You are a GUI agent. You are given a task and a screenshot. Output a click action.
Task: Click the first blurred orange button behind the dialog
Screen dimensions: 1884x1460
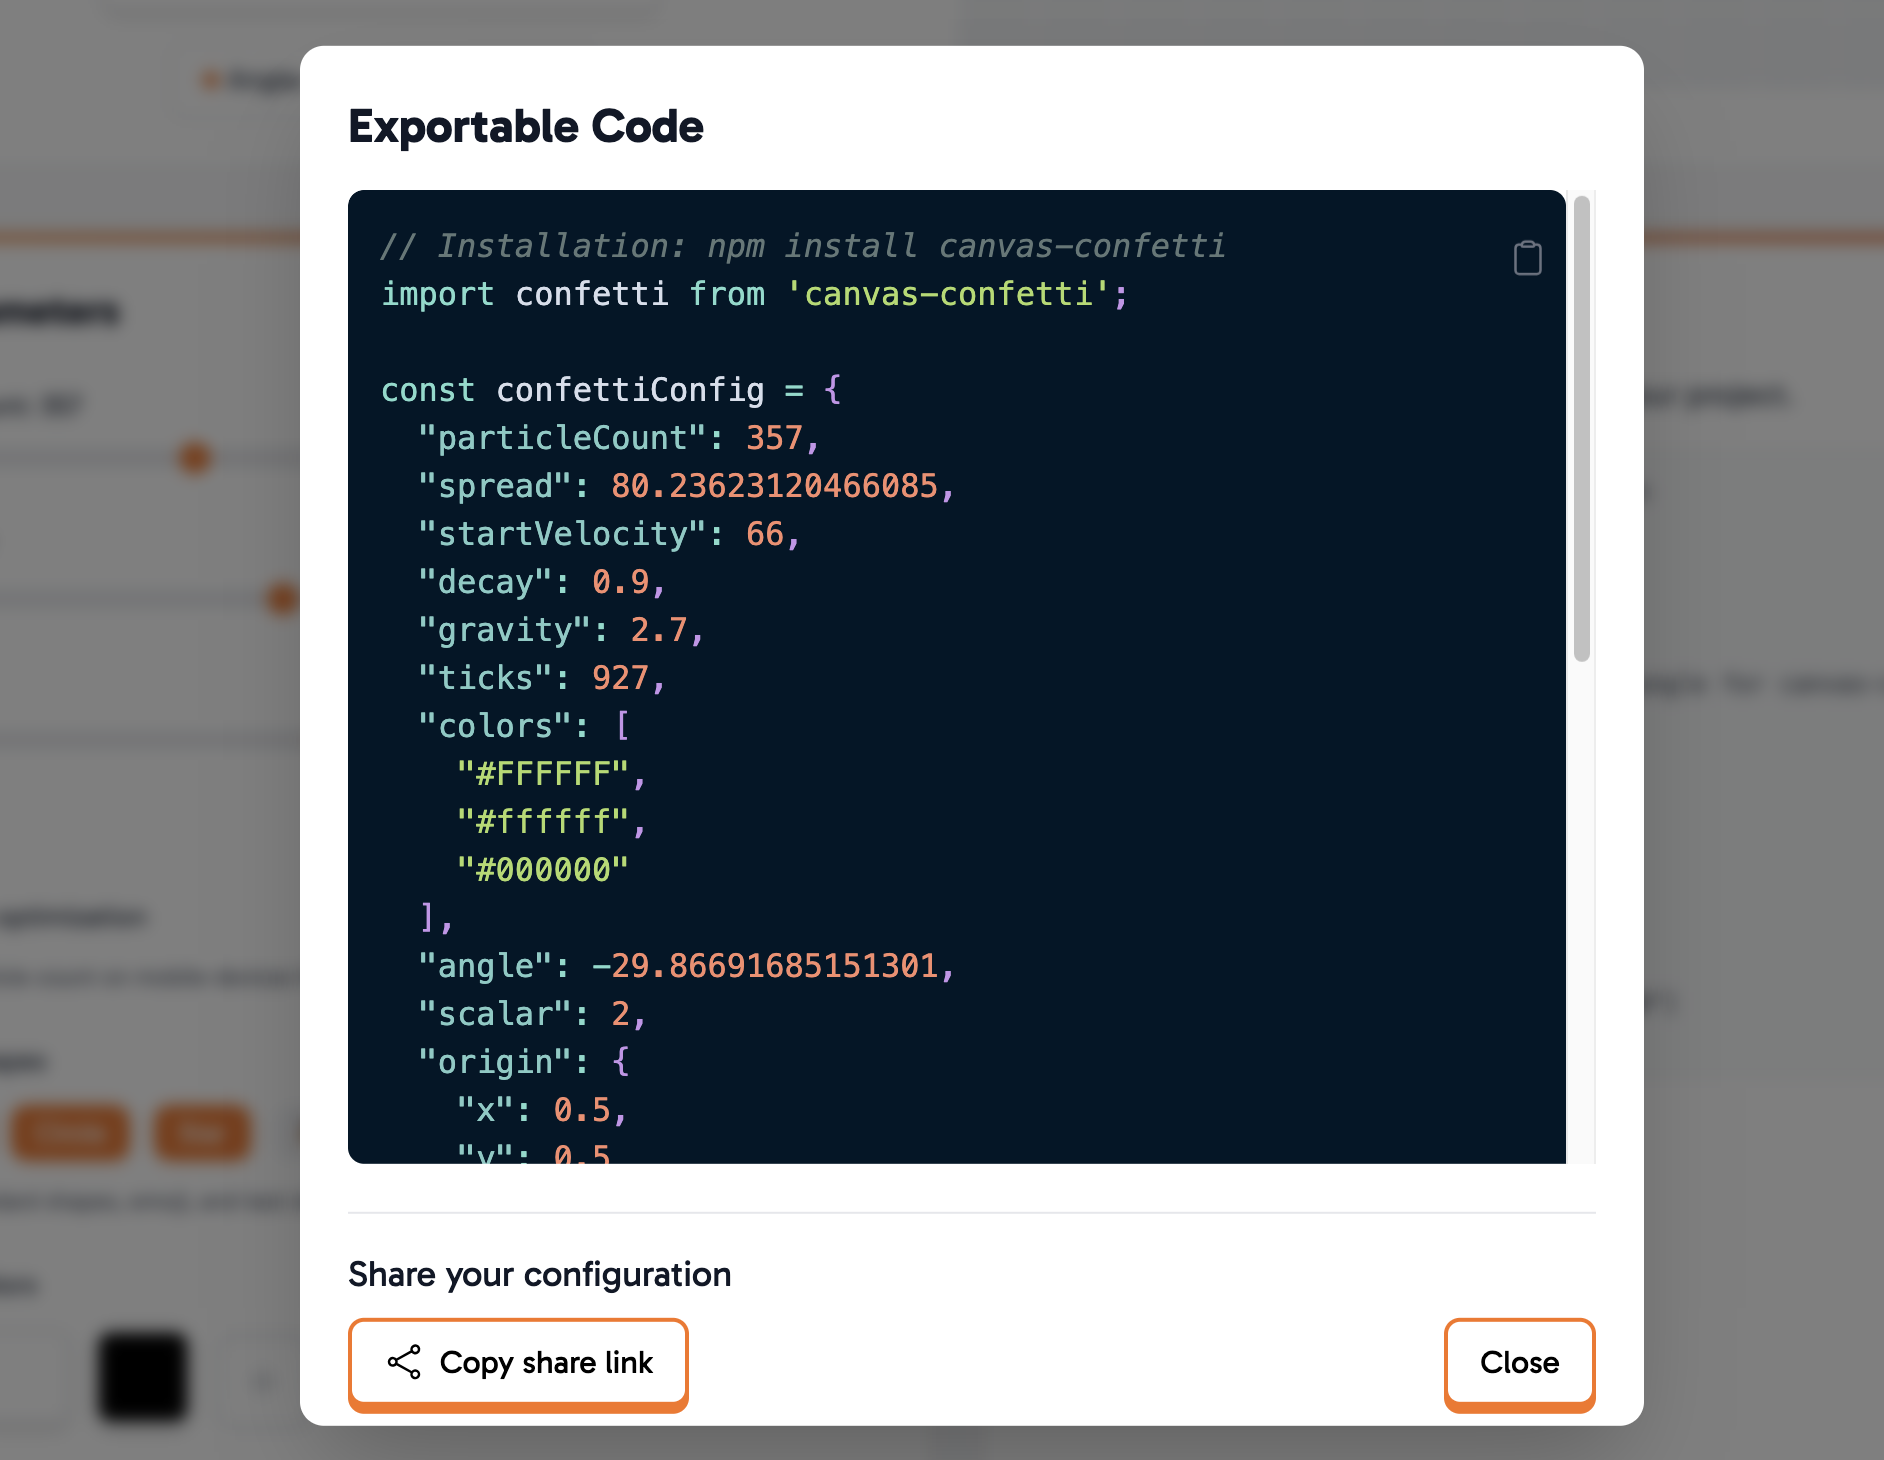70,1133
